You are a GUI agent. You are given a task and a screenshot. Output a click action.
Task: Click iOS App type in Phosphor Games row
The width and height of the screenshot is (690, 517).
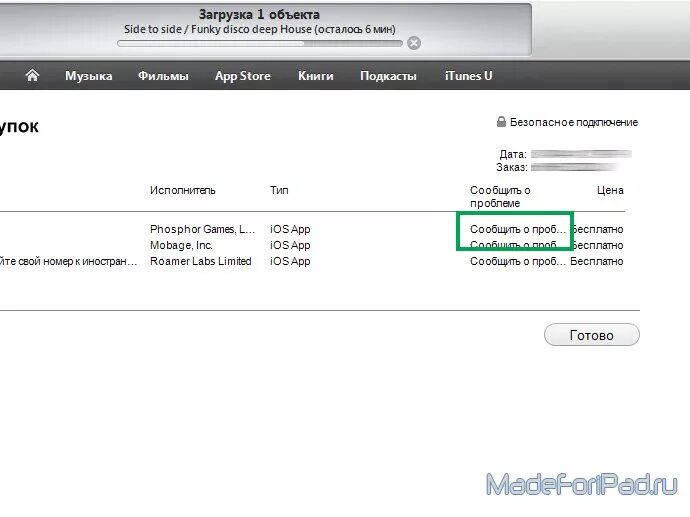[290, 229]
